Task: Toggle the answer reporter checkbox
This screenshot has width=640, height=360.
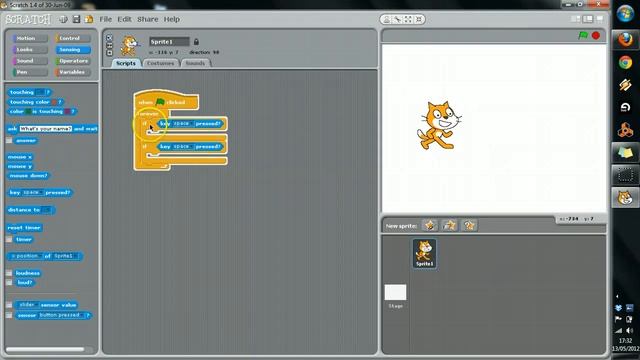Action: 9,140
